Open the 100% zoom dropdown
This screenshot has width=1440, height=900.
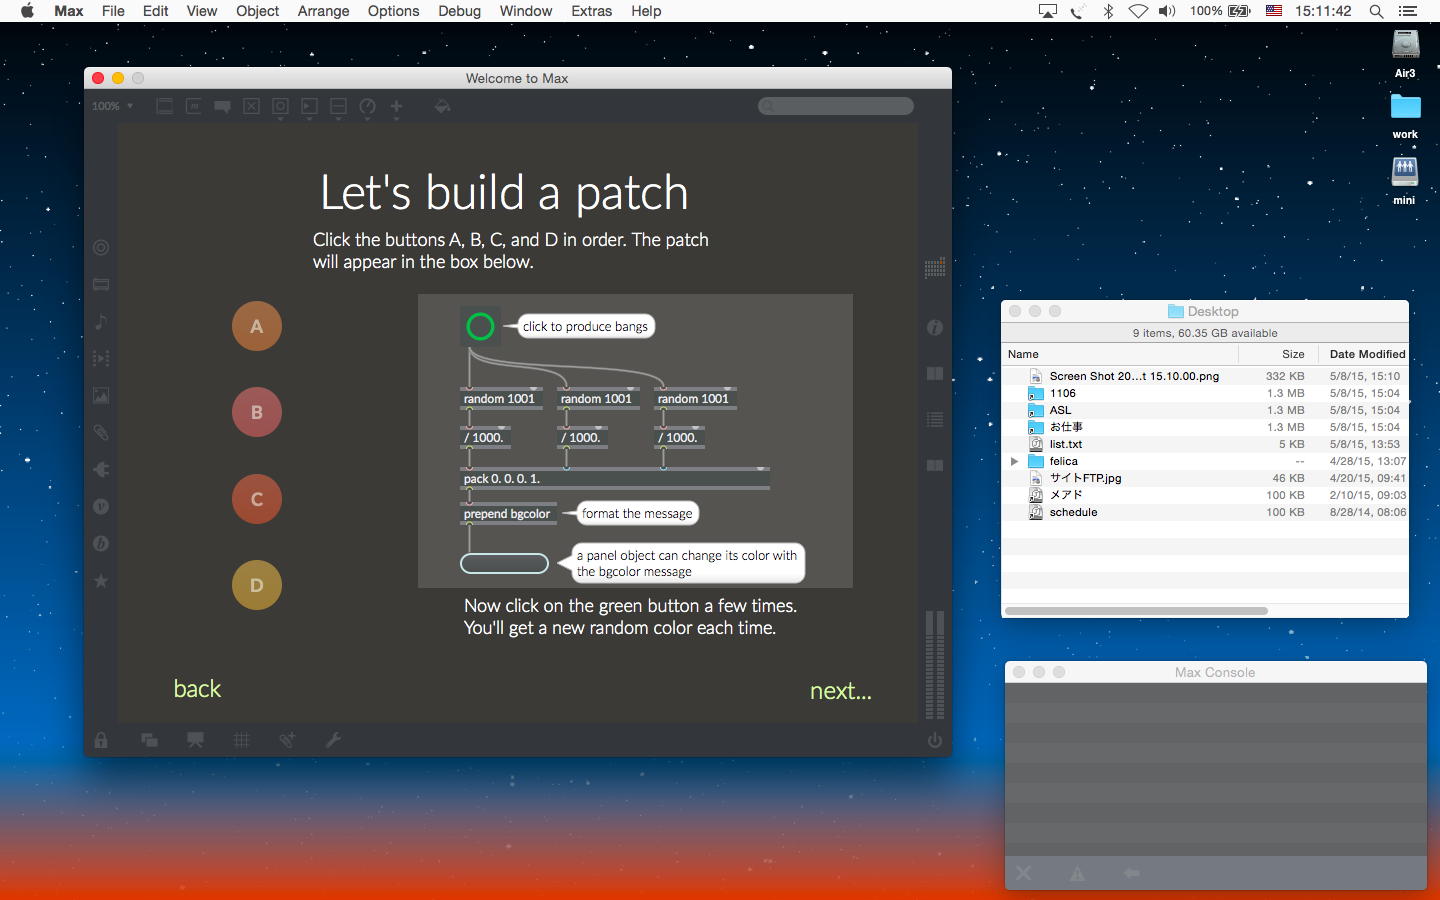coord(112,106)
